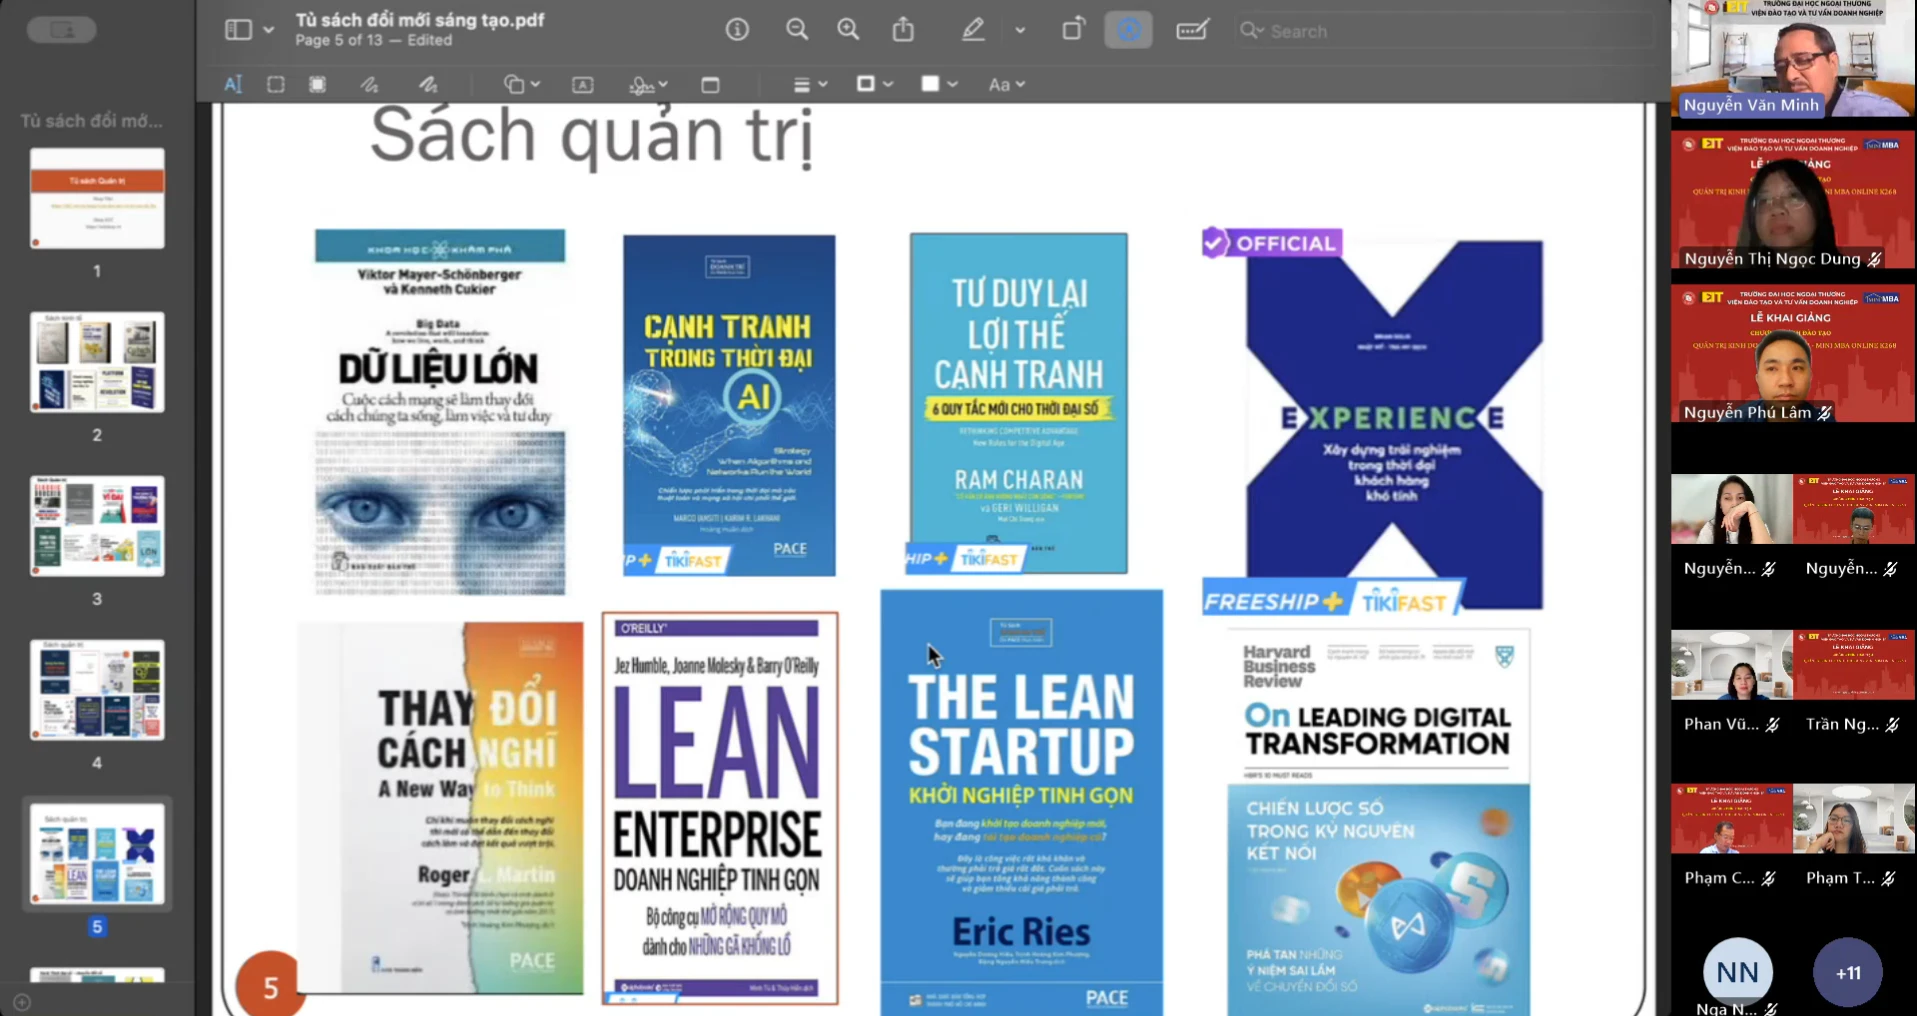The height and width of the screenshot is (1016, 1917).
Task: Expand the Fill Color dropdown arrow
Action: point(953,85)
